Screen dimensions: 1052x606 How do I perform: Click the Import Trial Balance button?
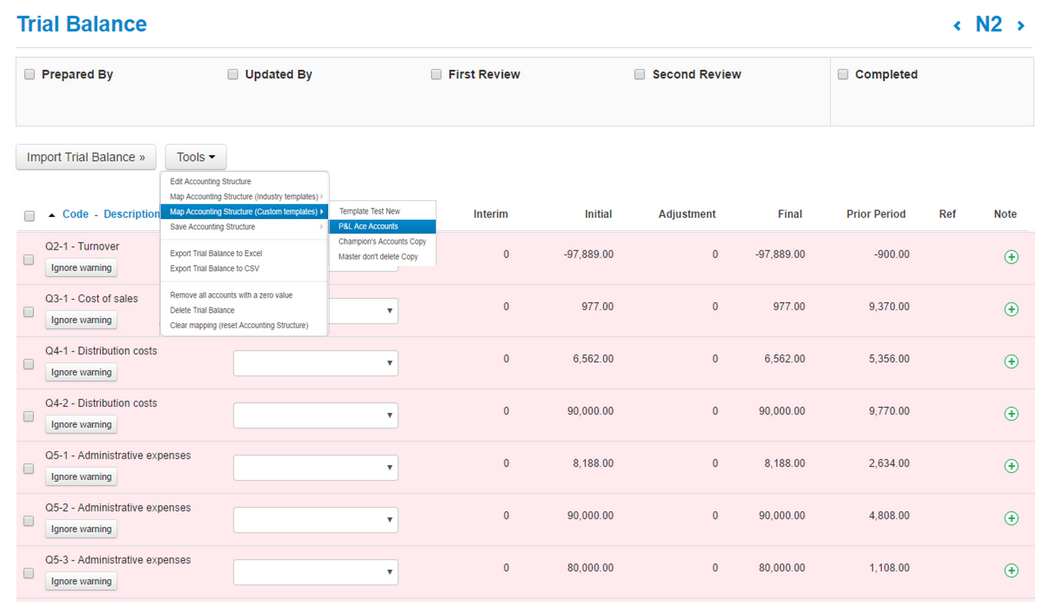[86, 157]
